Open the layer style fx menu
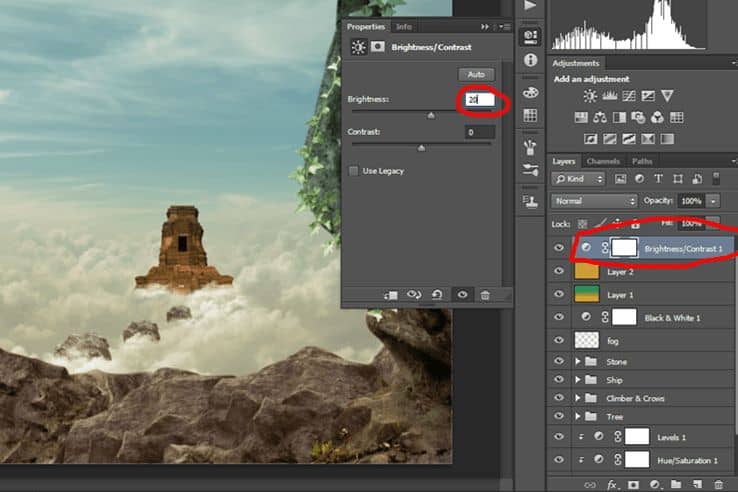Image resolution: width=738 pixels, height=492 pixels. tap(611, 484)
